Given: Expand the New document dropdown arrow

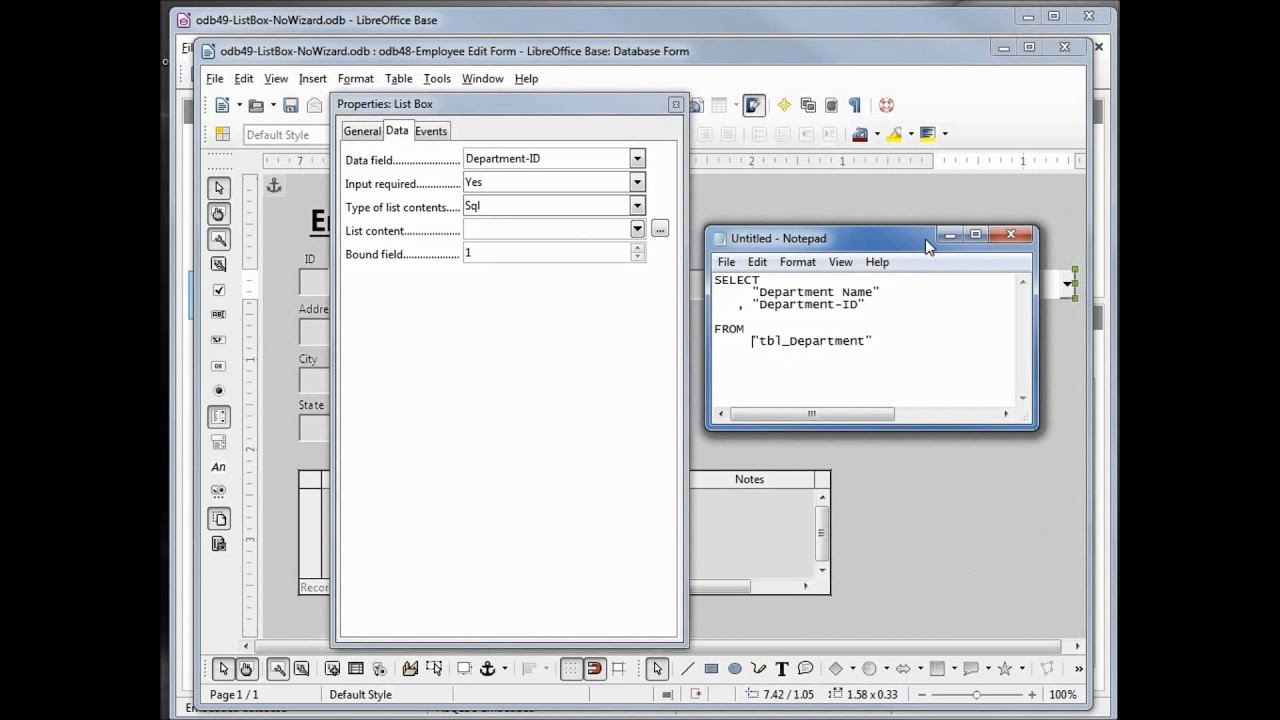Looking at the screenshot, I should (239, 105).
